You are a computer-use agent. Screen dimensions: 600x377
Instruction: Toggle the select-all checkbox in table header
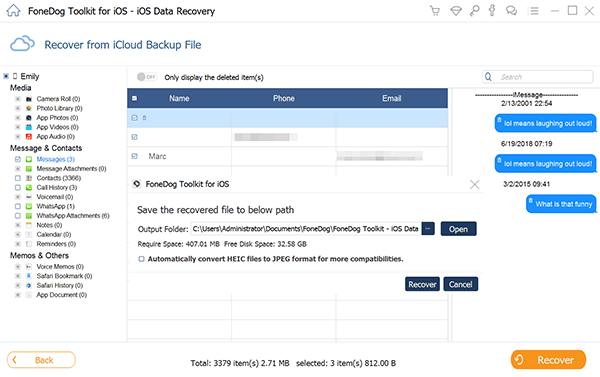(x=134, y=98)
